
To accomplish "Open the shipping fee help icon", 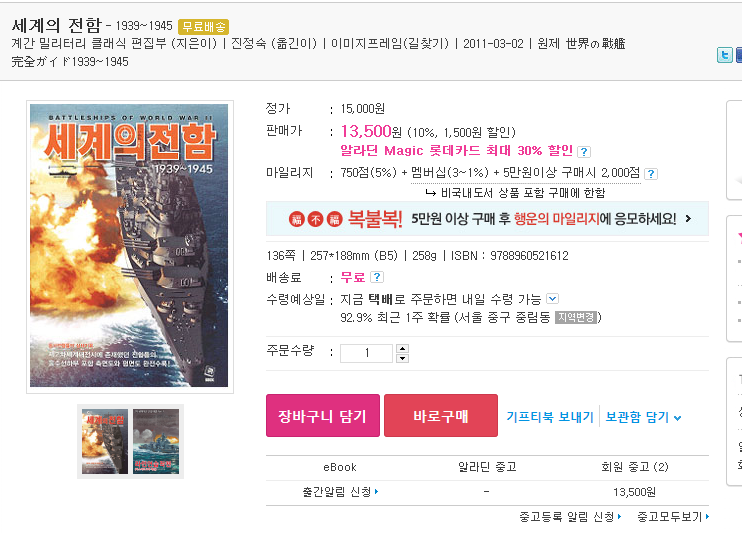I will tap(377, 277).
